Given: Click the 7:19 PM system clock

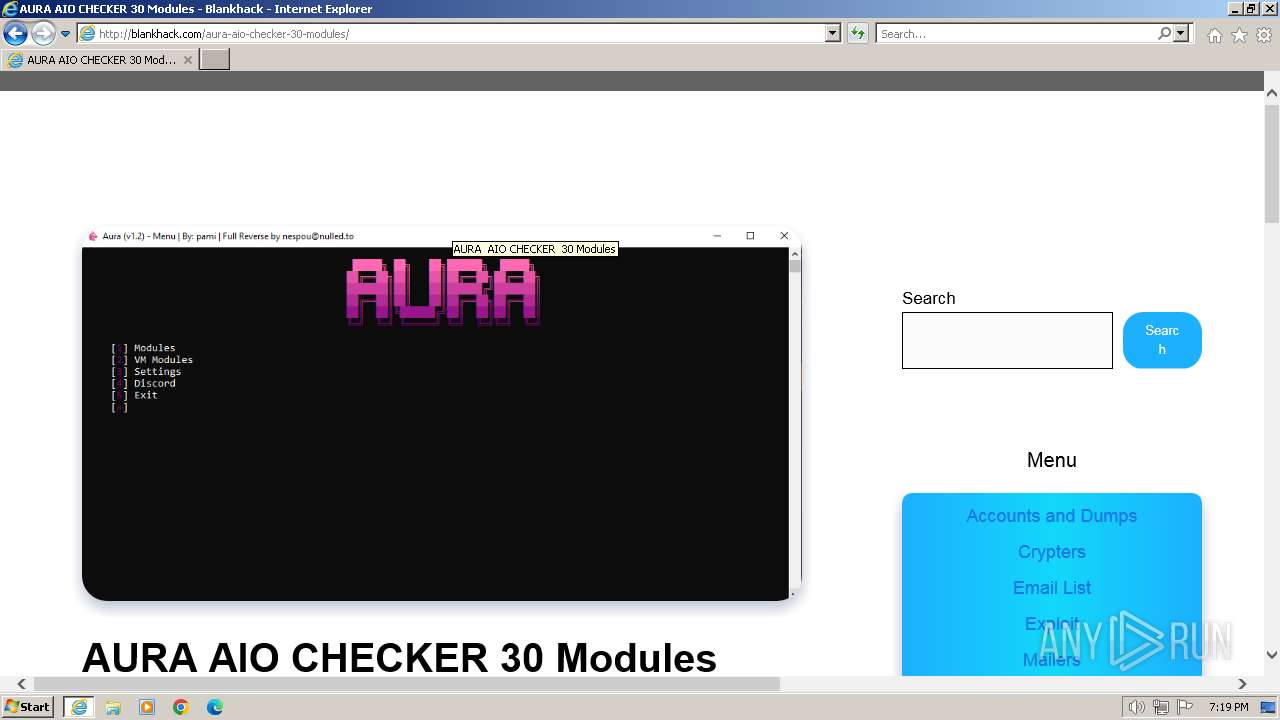Looking at the screenshot, I should pyautogui.click(x=1228, y=707).
